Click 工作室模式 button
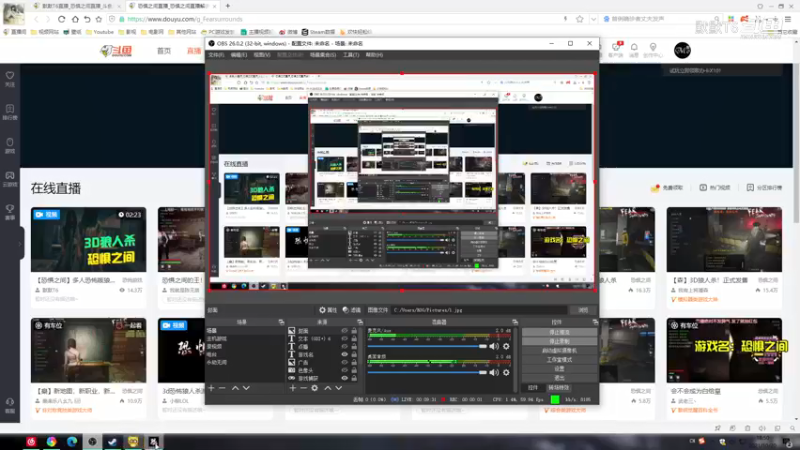Viewport: 800px width, 450px height. [559, 360]
